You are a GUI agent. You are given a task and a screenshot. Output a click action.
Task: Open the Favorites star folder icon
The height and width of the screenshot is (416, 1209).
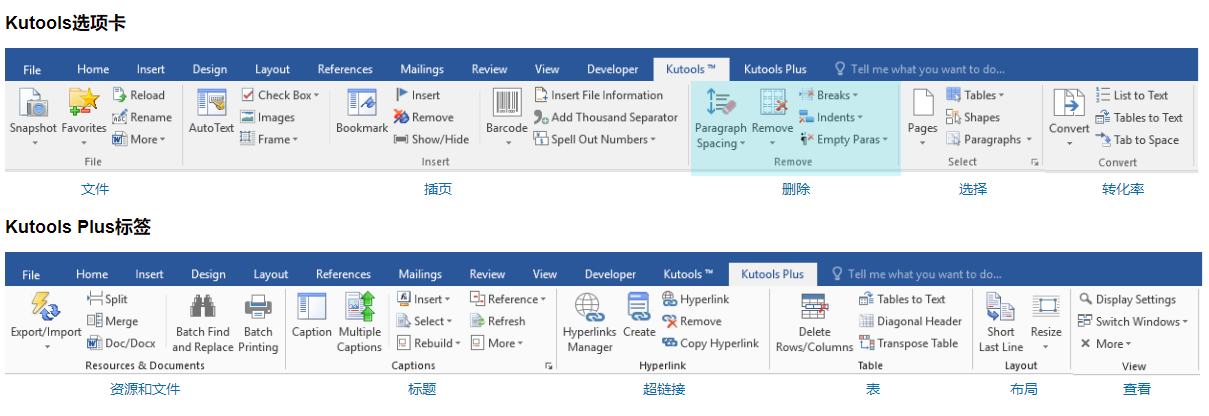click(84, 103)
